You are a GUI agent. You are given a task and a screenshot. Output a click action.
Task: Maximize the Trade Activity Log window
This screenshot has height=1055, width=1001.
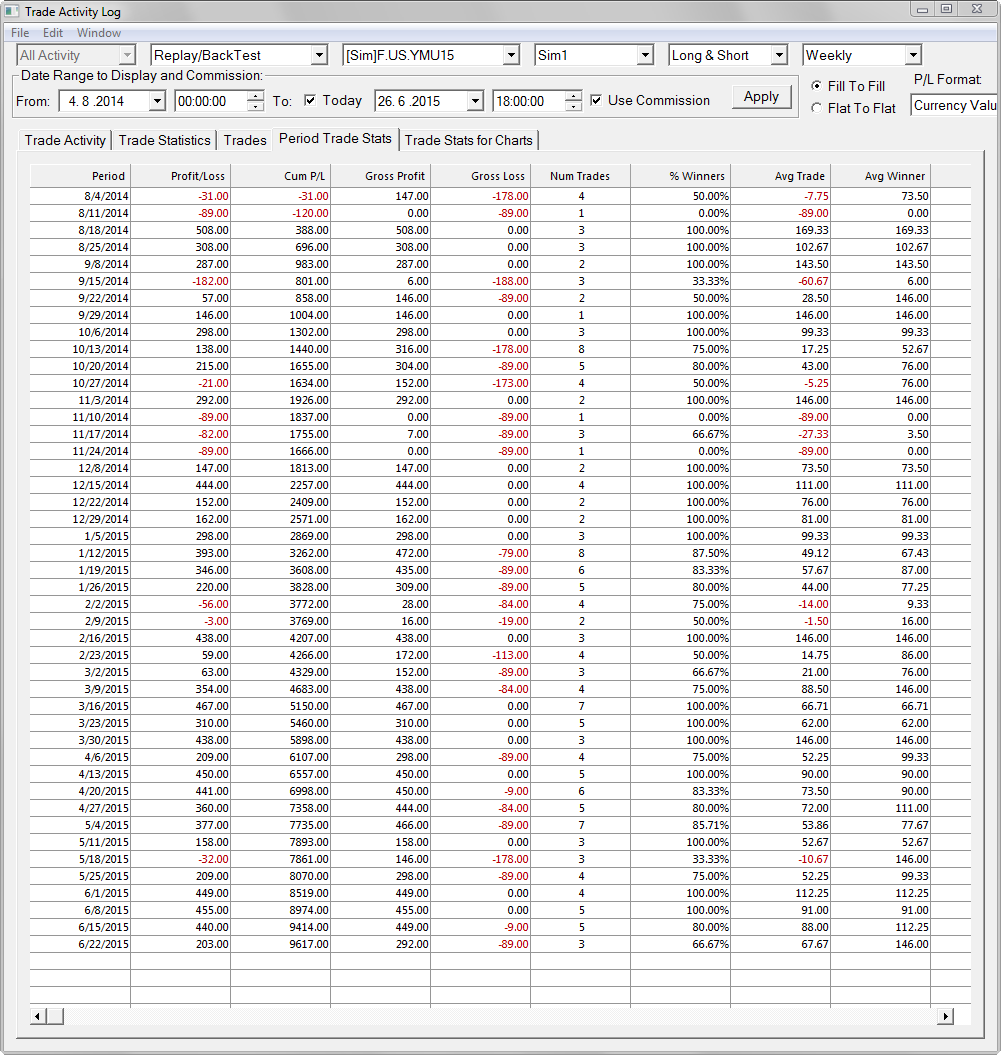(946, 9)
